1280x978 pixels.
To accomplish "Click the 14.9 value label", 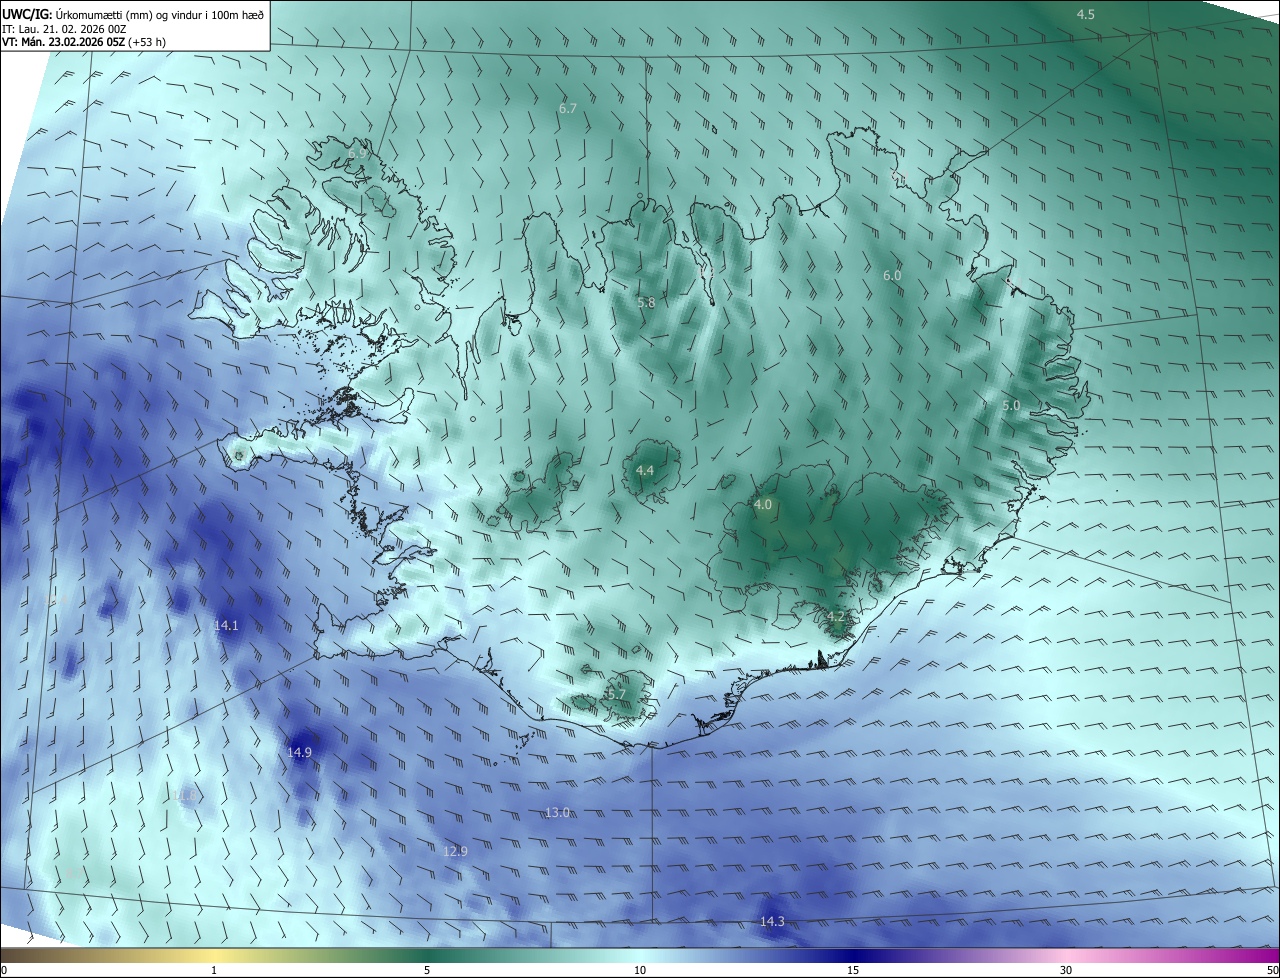I will pos(300,752).
